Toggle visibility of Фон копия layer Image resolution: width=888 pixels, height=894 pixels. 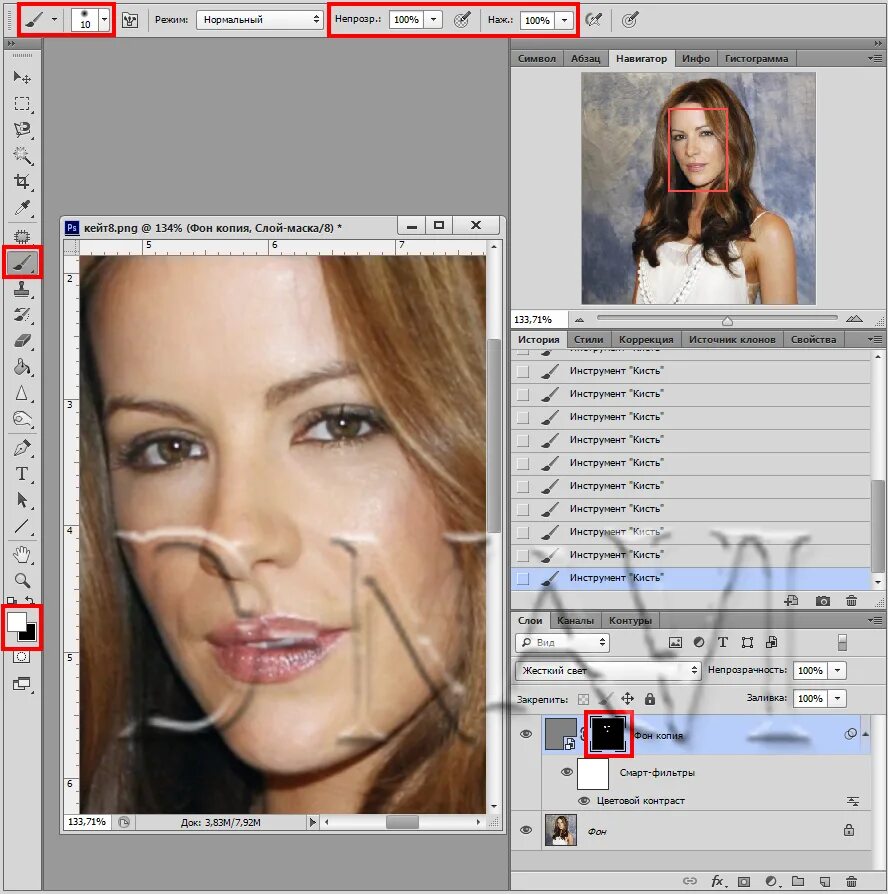[x=526, y=734]
